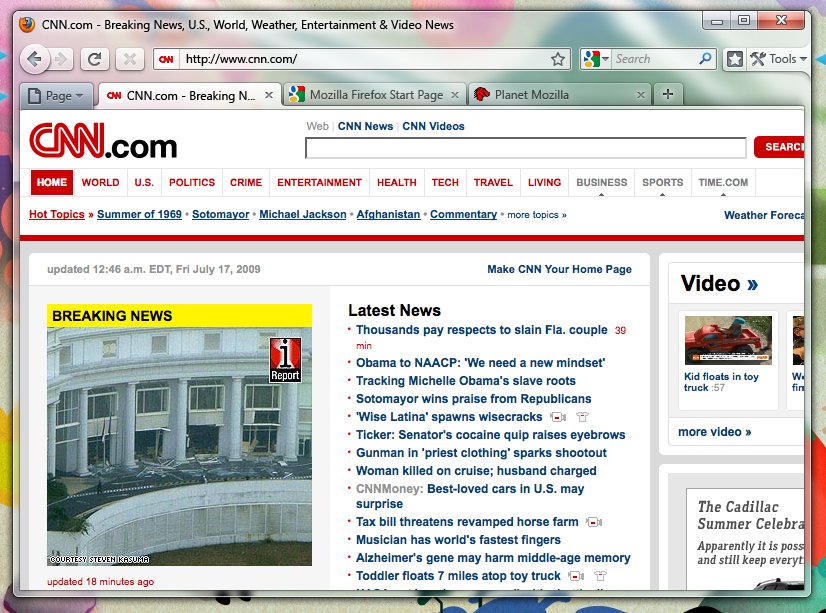The image size is (826, 613).
Task: Click the Stop loading X button
Action: tap(130, 59)
